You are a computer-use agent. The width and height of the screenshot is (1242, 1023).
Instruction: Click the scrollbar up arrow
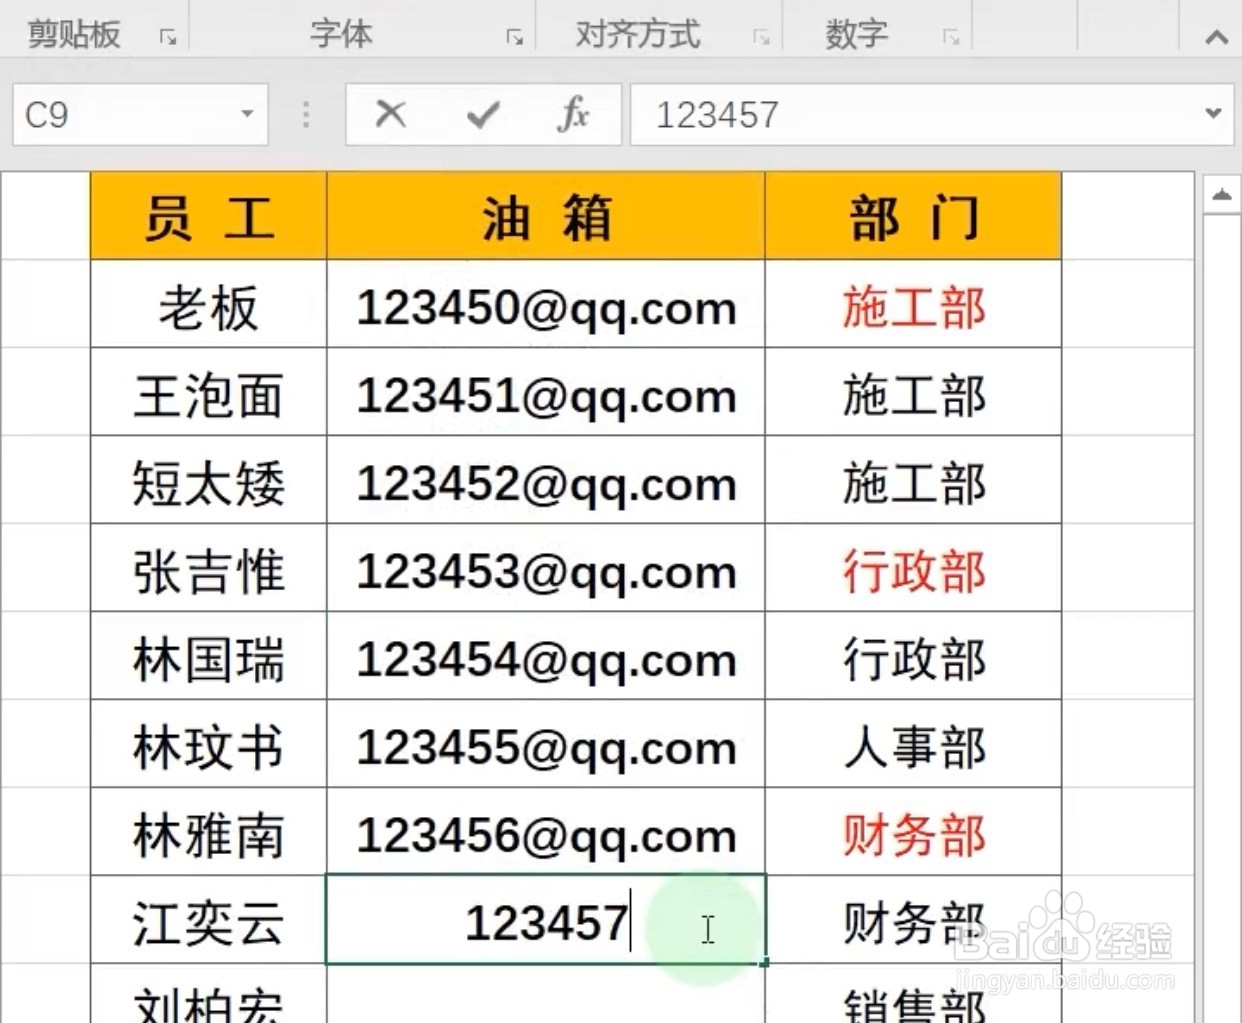tap(1222, 194)
